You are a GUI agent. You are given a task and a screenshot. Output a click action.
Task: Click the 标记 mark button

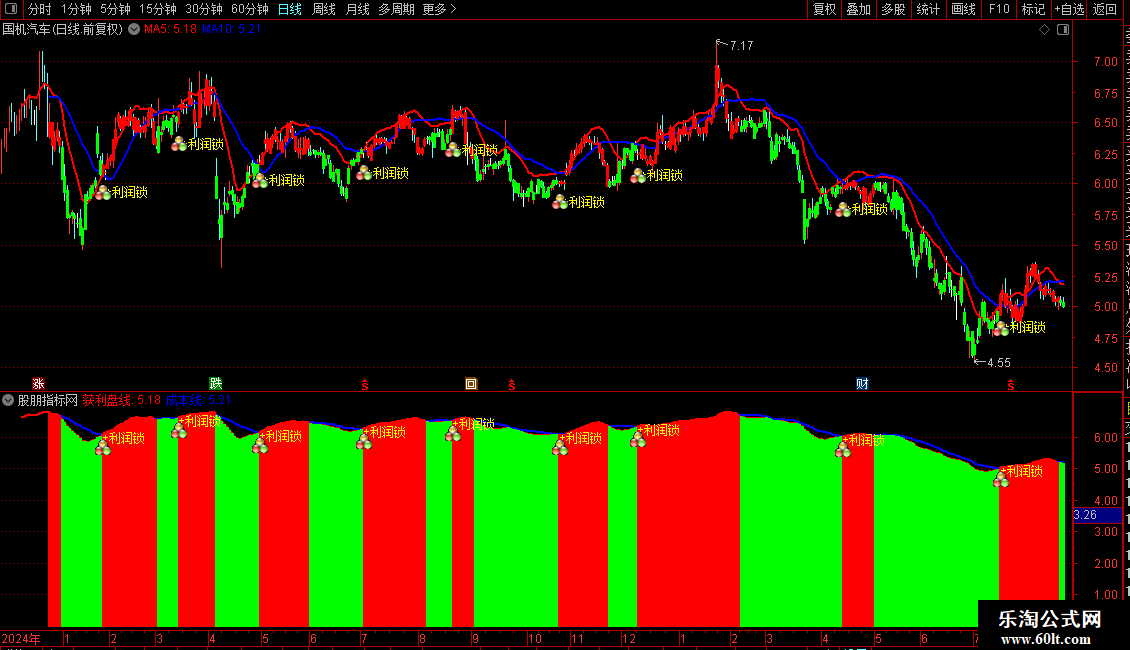(1033, 9)
